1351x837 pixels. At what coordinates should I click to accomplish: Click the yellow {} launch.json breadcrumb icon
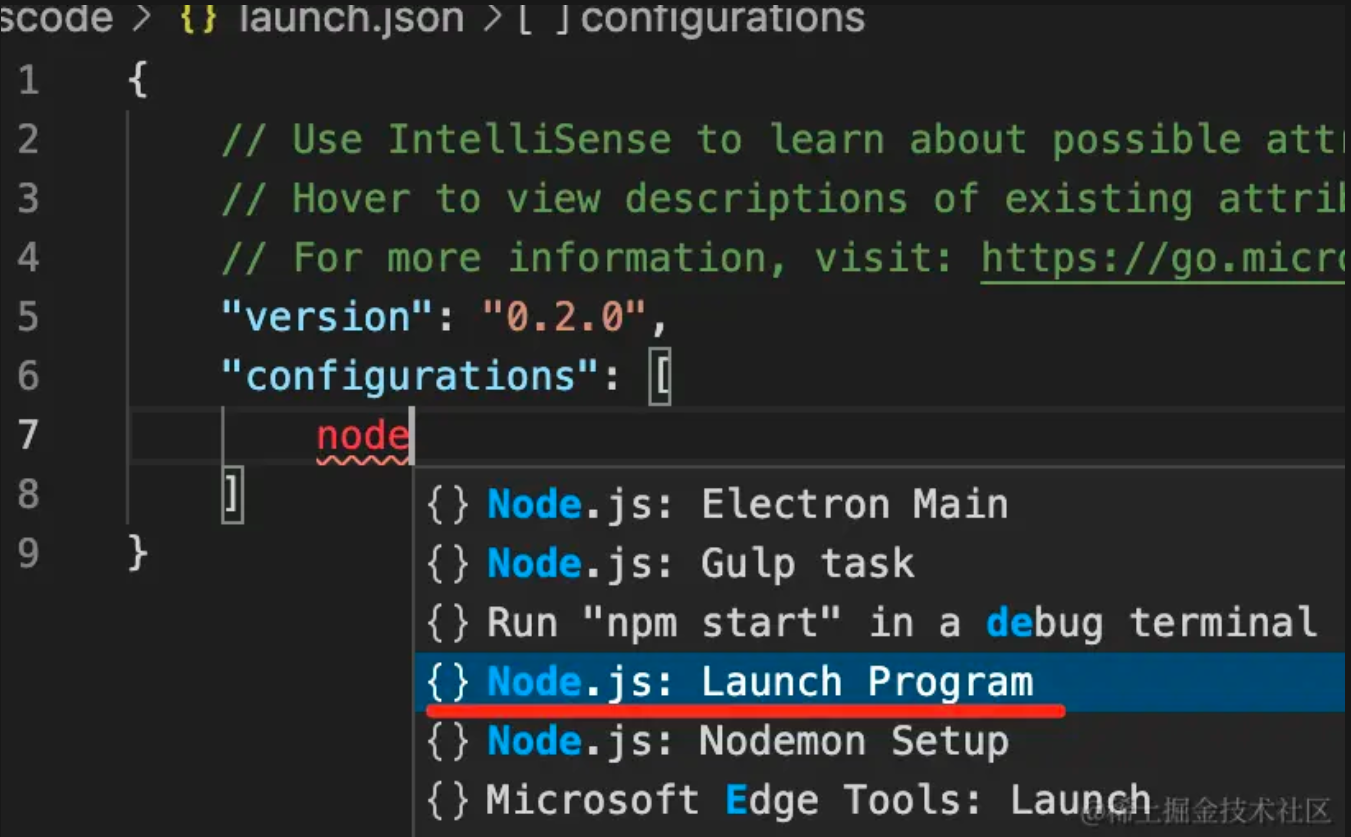coord(196,18)
